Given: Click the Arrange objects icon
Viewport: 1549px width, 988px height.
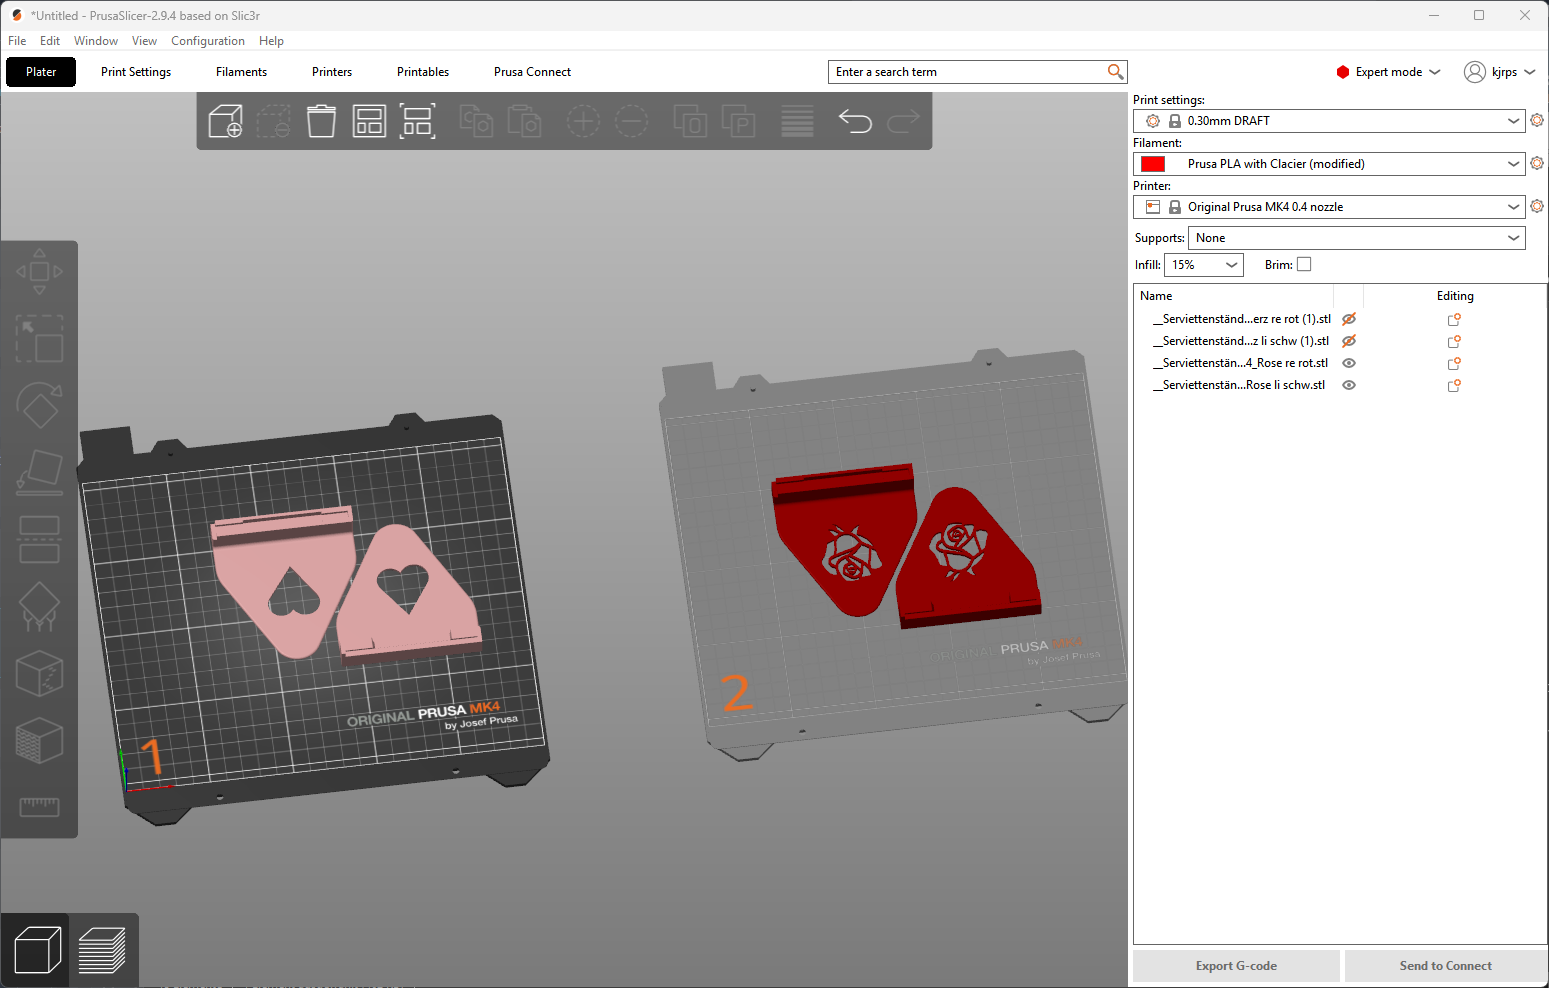Looking at the screenshot, I should pos(369,121).
